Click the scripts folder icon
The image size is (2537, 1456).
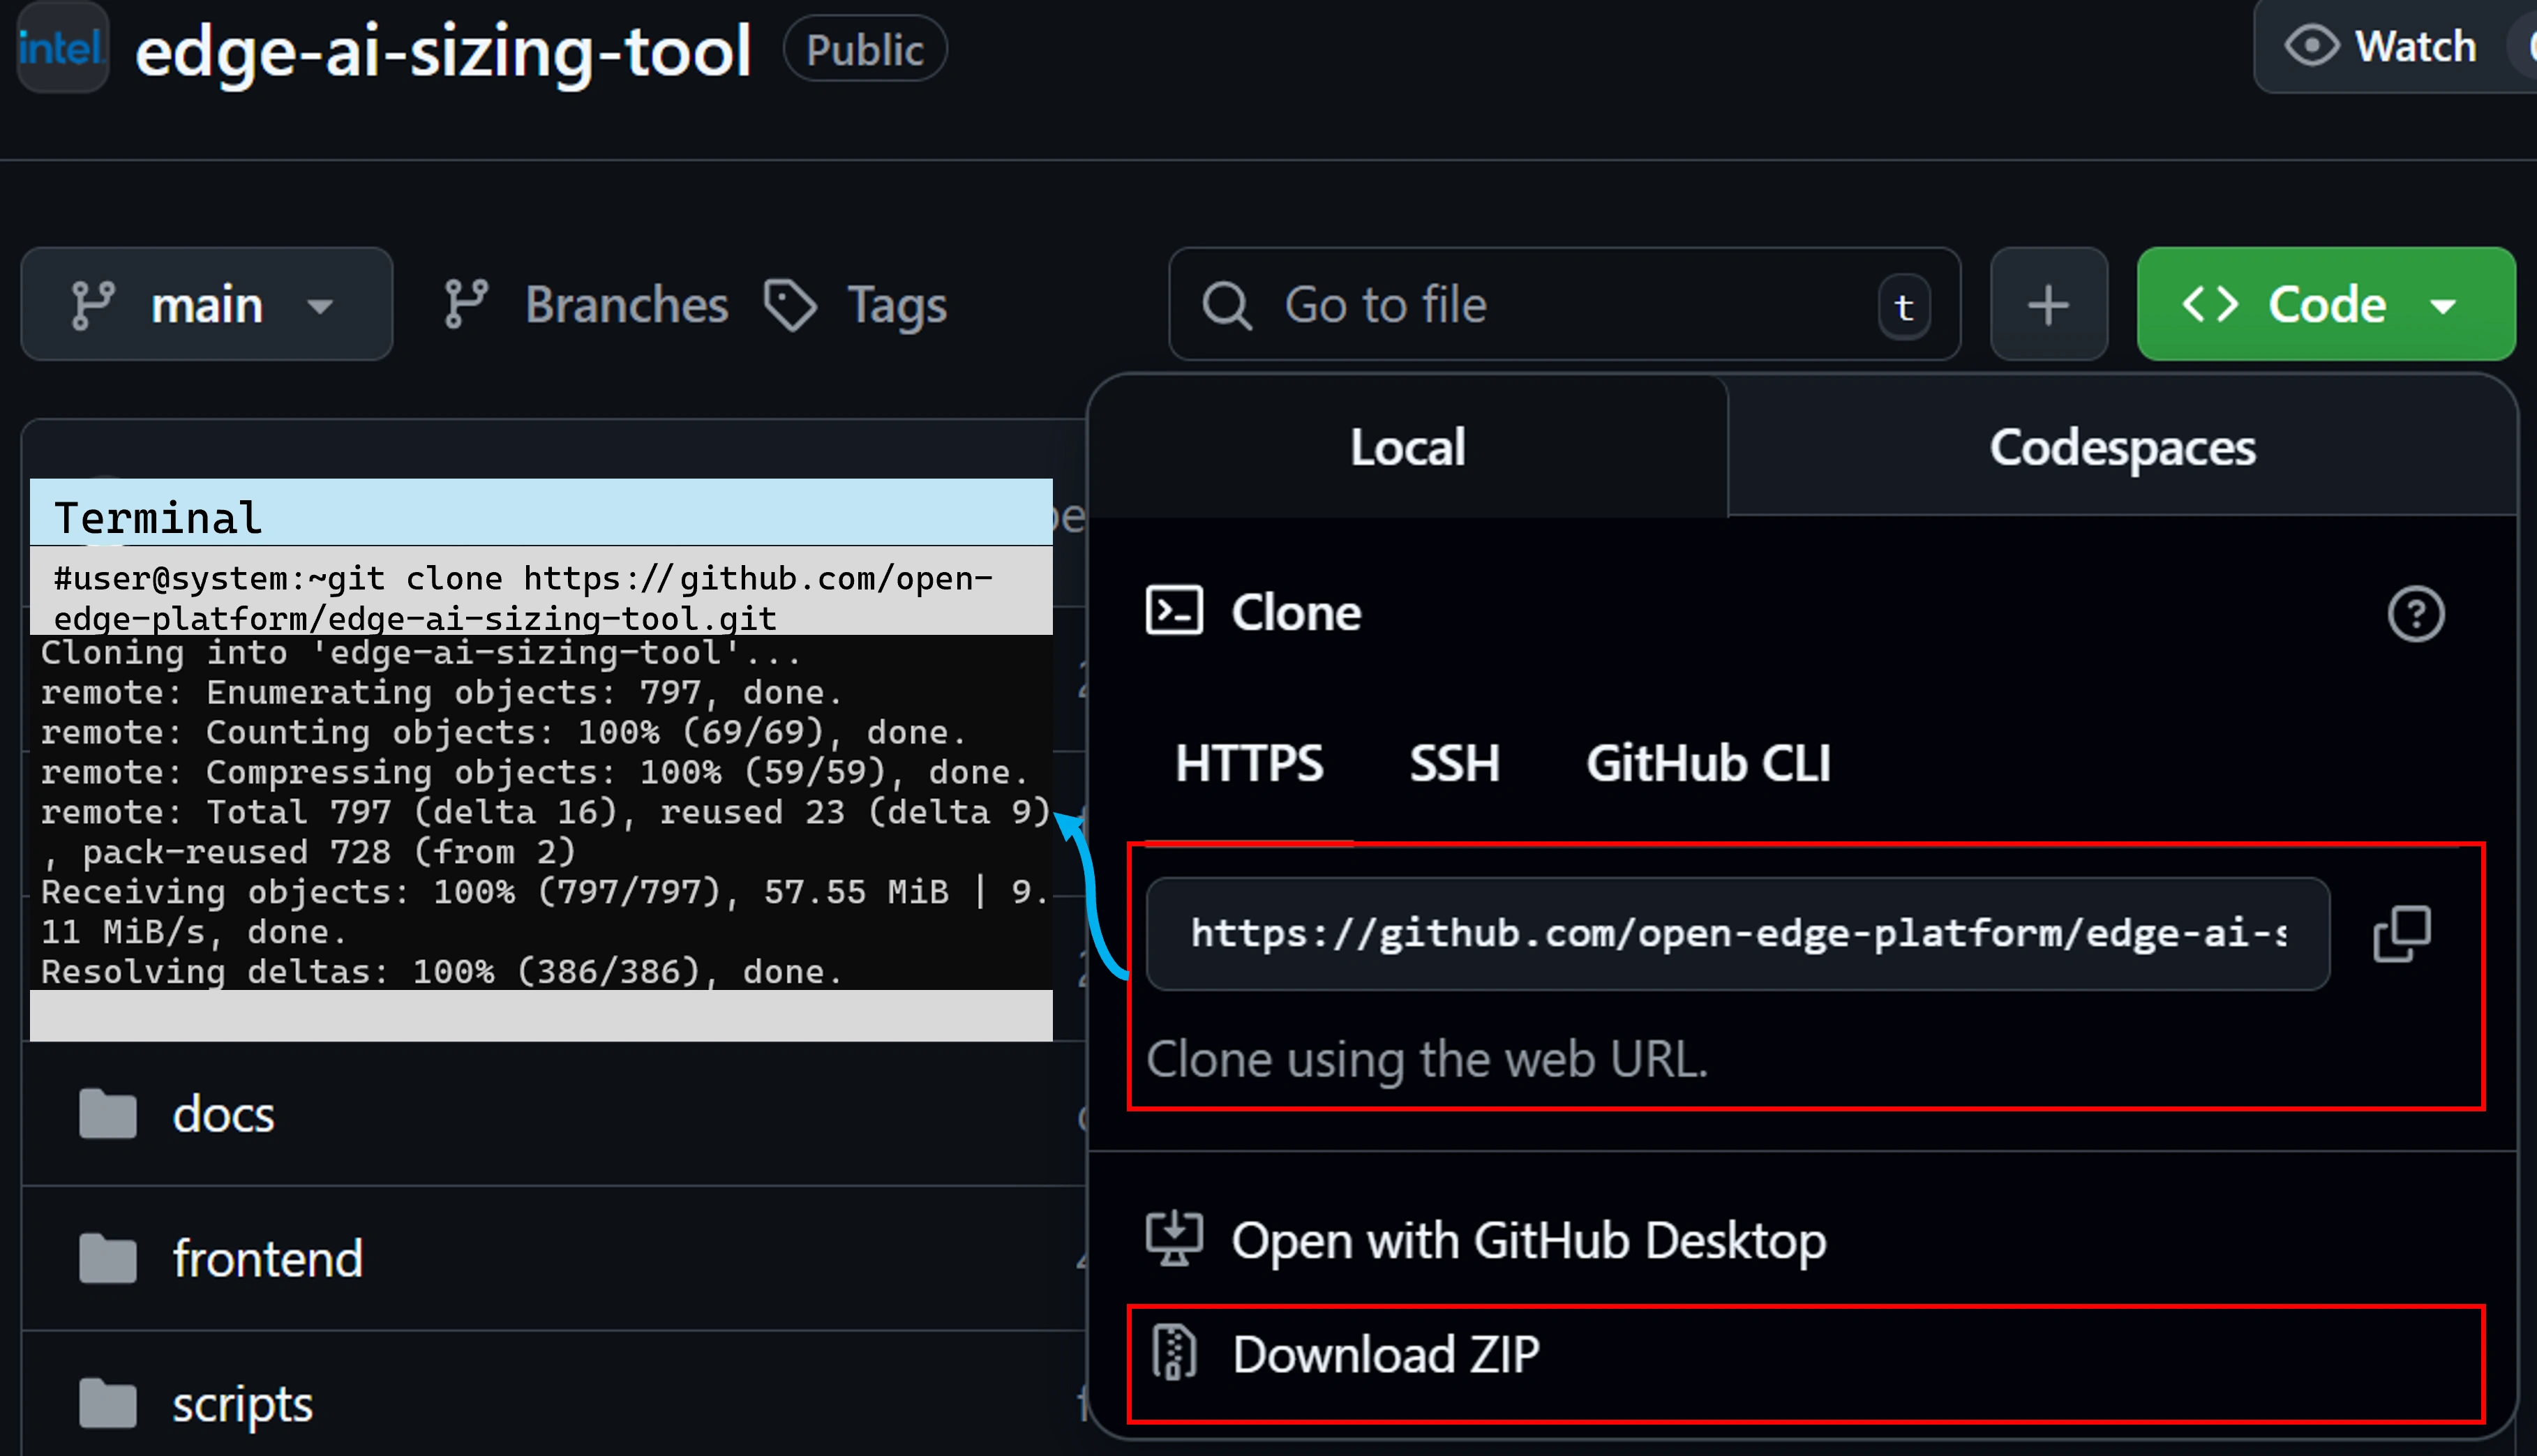click(108, 1403)
